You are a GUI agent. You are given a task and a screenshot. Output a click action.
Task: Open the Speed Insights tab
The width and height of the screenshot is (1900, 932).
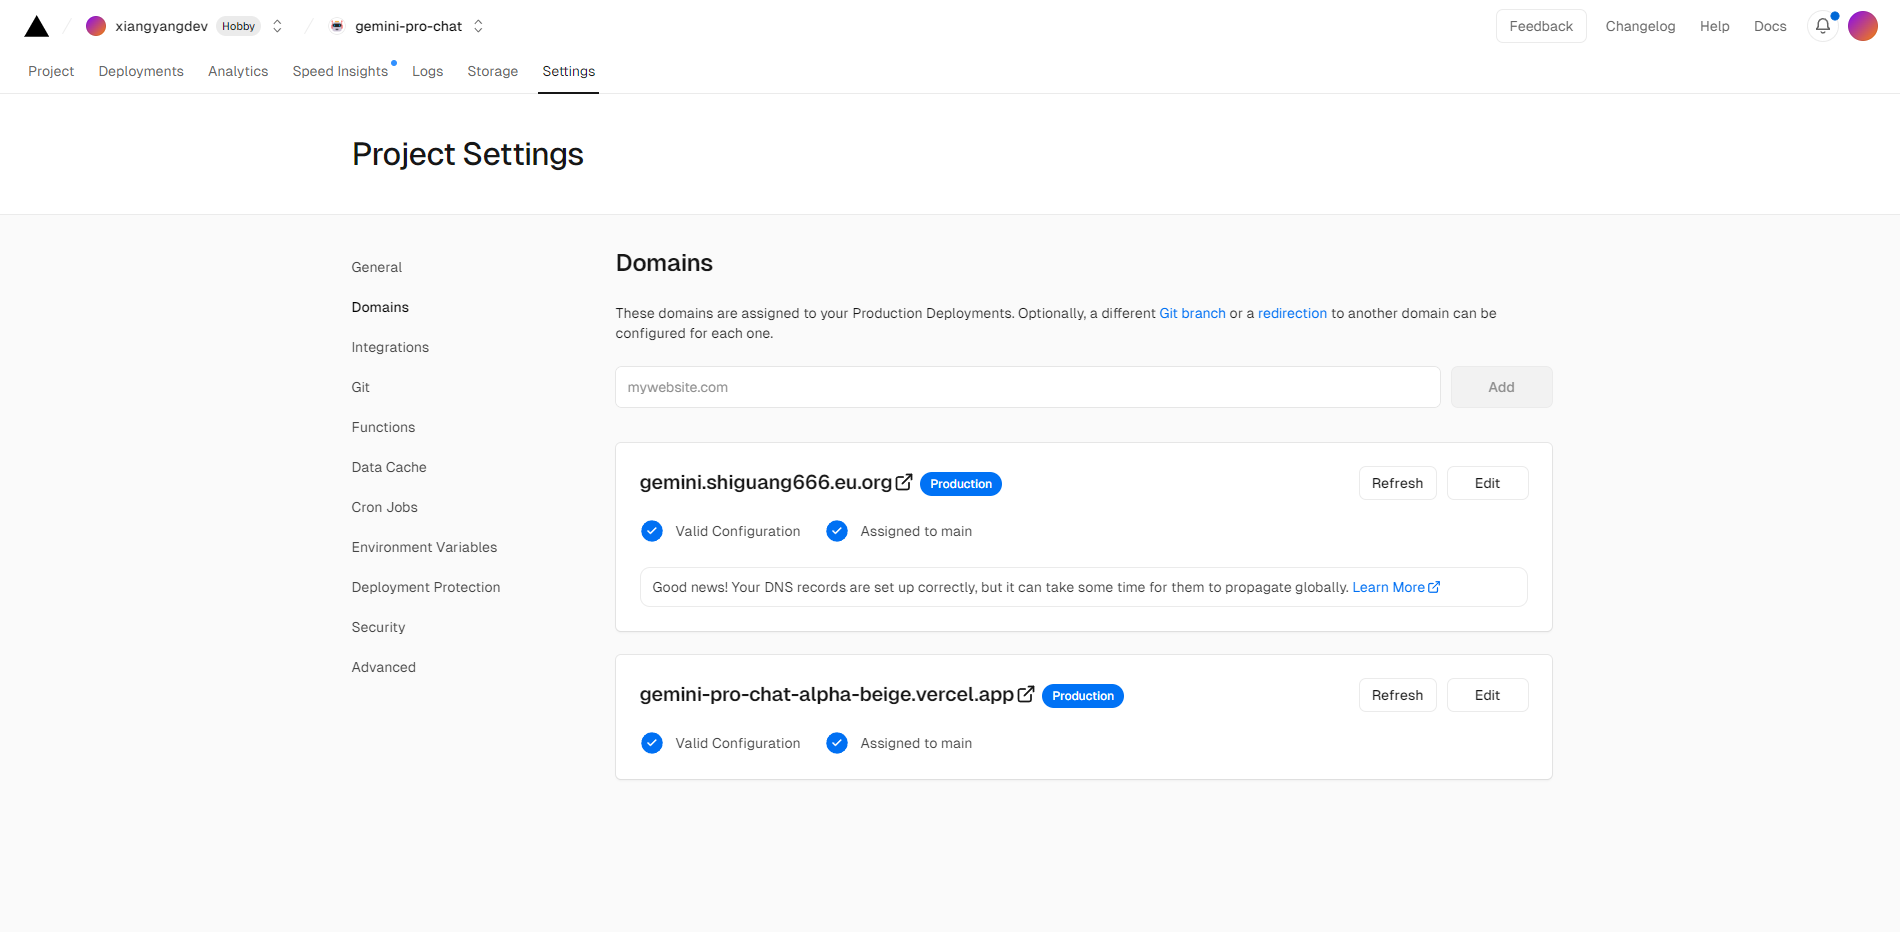pyautogui.click(x=340, y=71)
